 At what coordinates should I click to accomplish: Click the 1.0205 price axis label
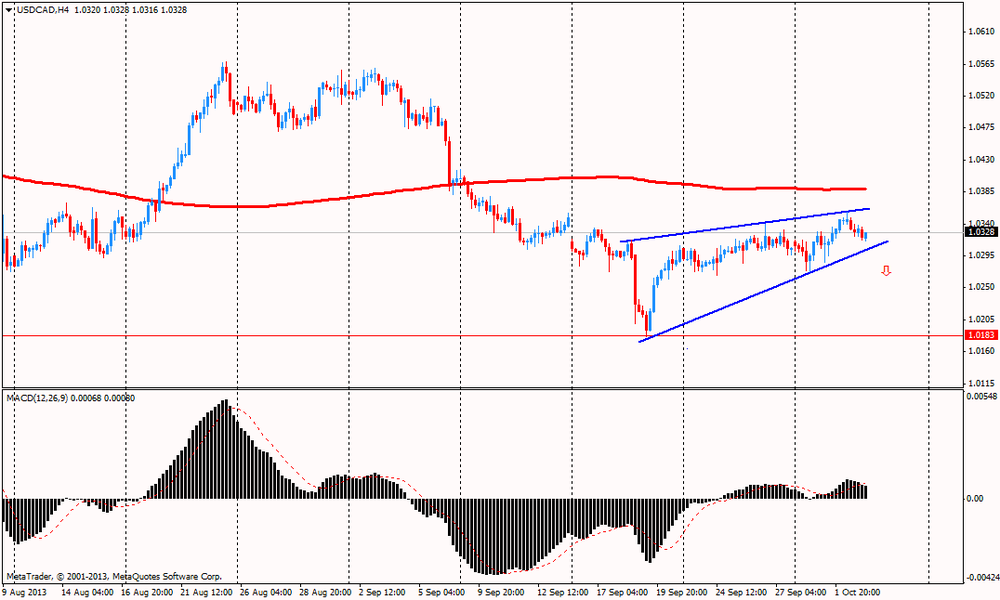click(981, 319)
